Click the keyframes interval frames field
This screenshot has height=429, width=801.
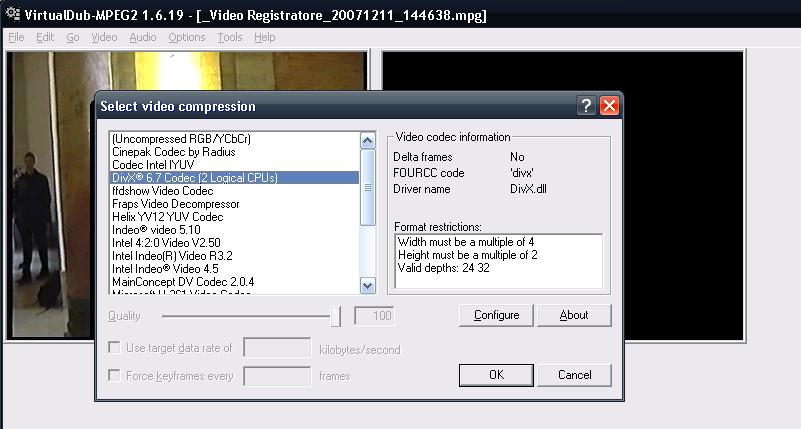coord(277,376)
